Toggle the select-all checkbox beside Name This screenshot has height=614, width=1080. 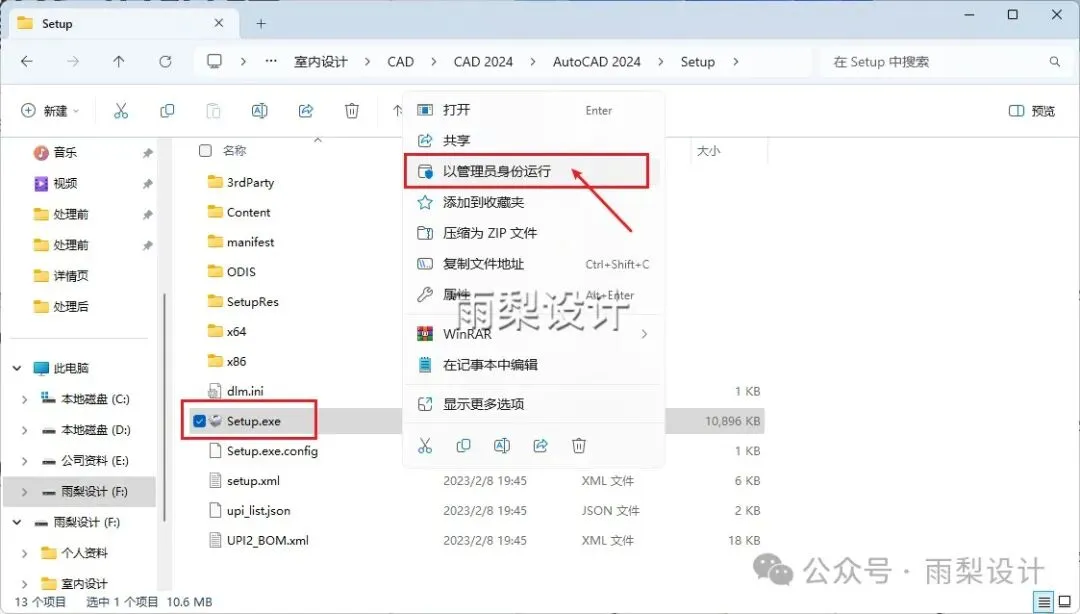pyautogui.click(x=205, y=150)
